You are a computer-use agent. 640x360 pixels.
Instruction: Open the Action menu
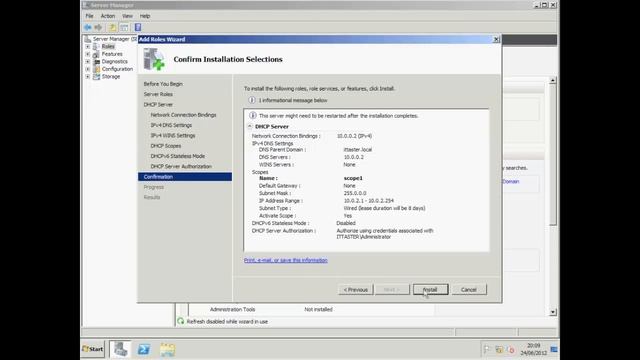pos(108,16)
